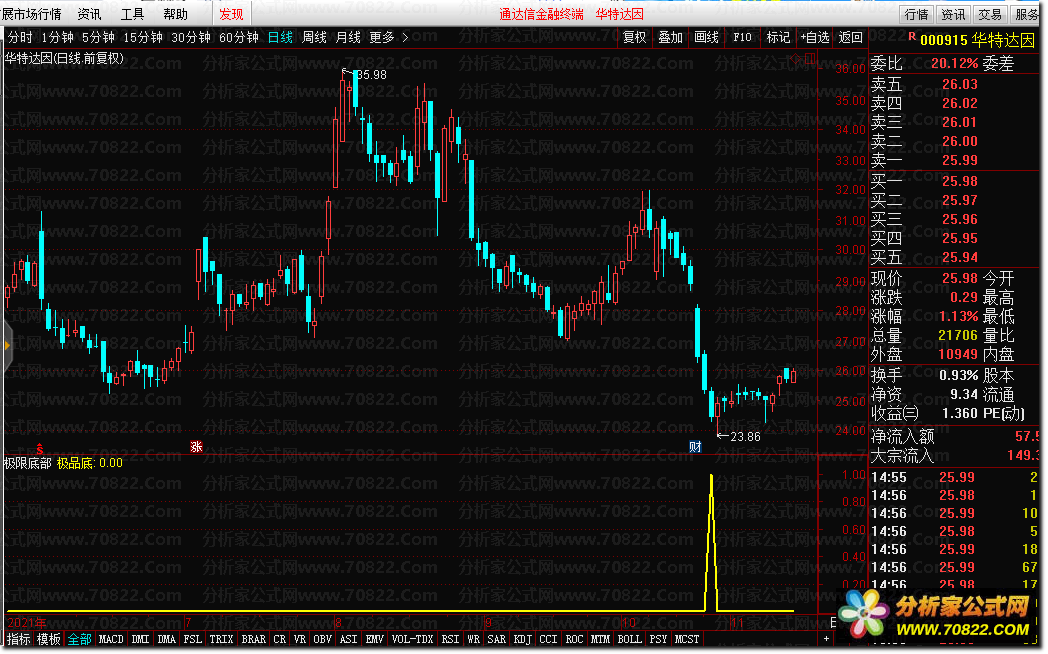Select the 1分钟 timeframe
Screen dimensions: 1048x654
57,37
